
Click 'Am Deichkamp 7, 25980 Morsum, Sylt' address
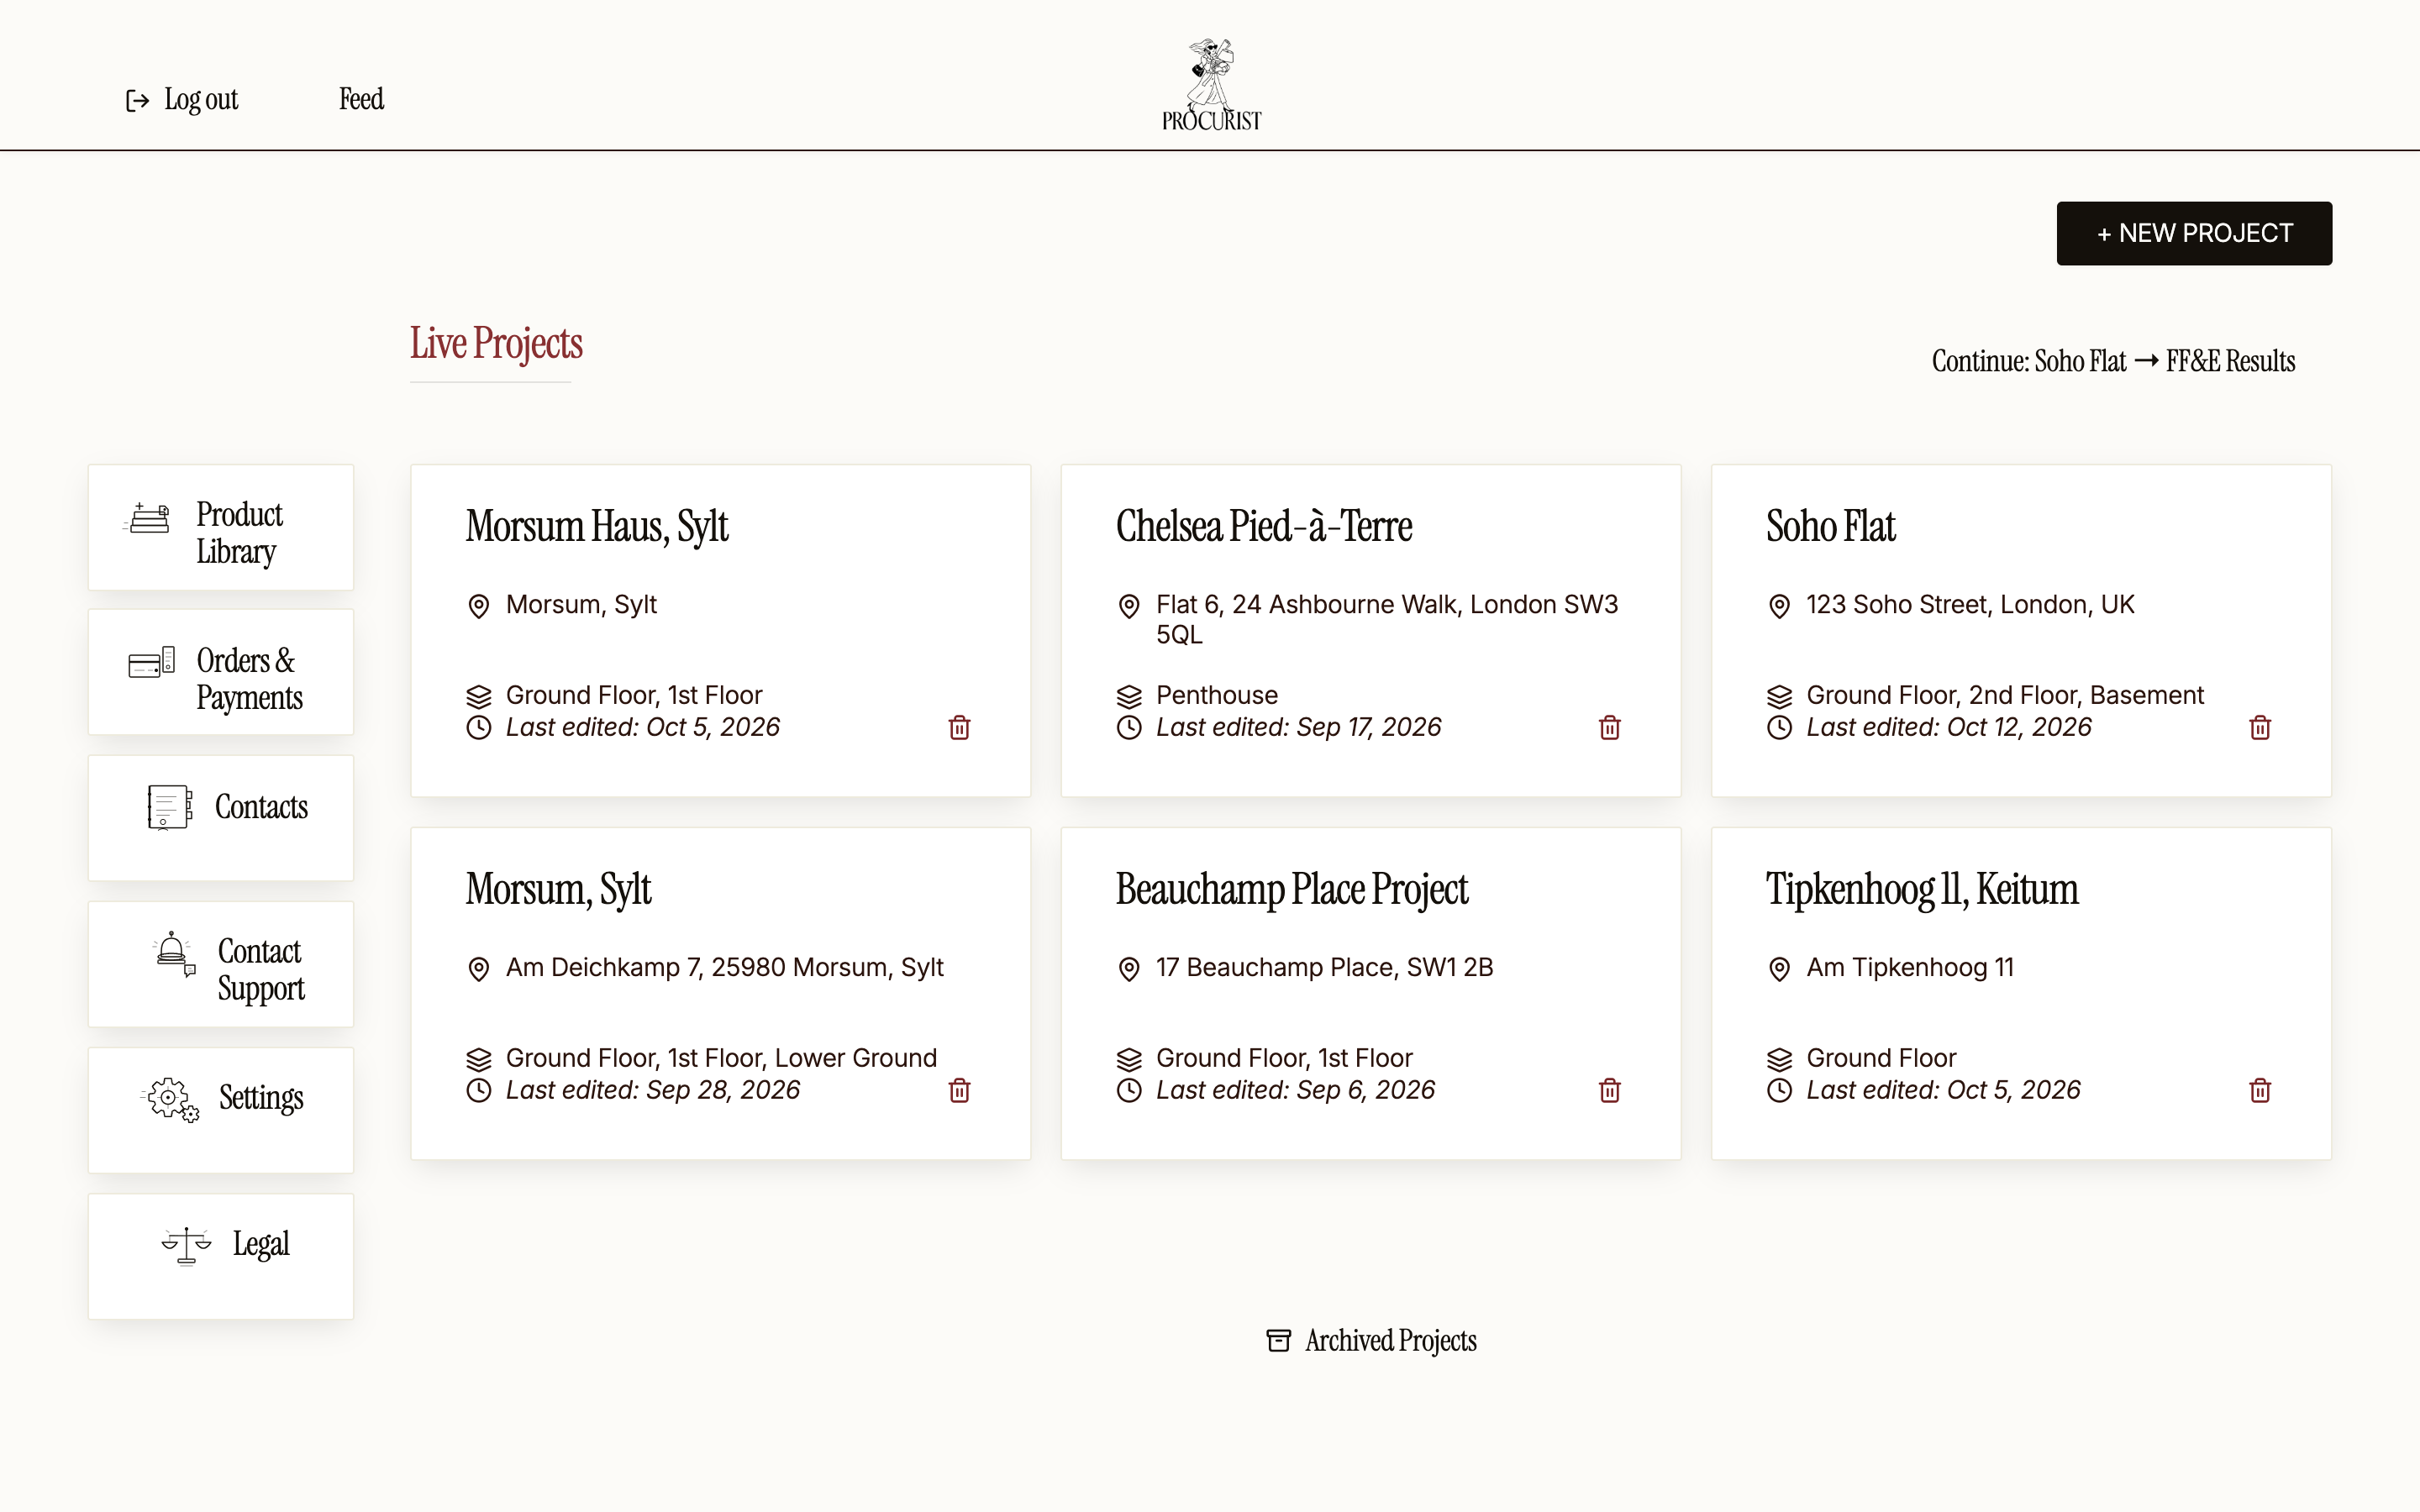(724, 967)
